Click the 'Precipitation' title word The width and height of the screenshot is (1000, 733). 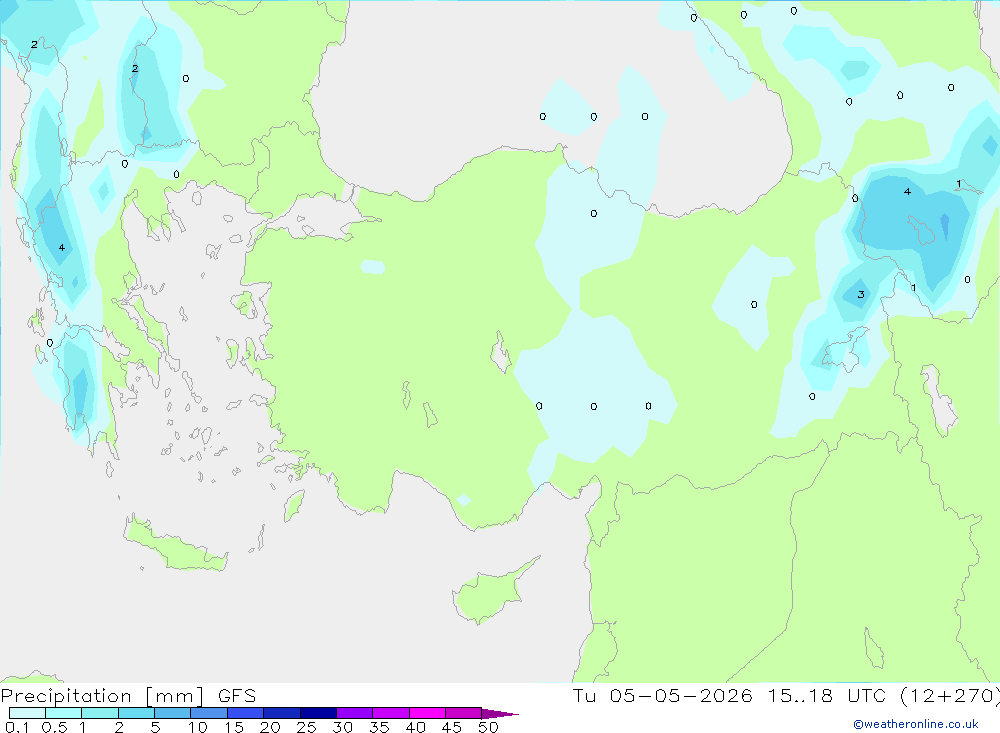point(66,696)
